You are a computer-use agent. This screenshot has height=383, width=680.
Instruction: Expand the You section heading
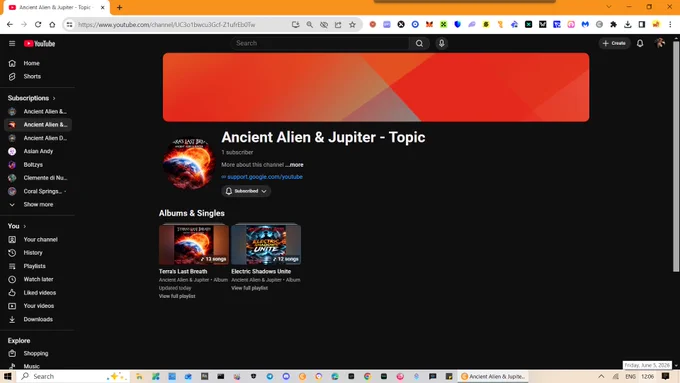pyautogui.click(x=17, y=226)
